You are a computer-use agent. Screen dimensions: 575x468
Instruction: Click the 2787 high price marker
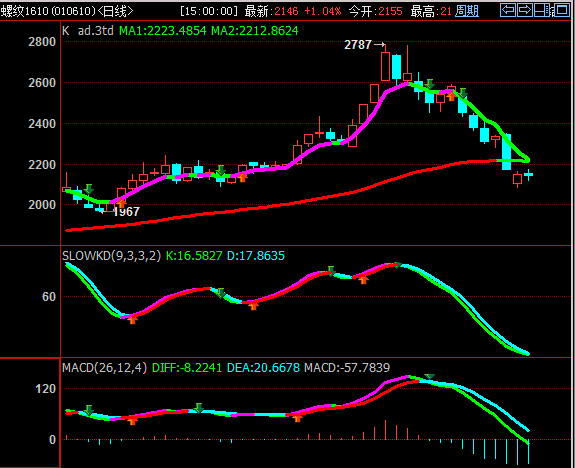click(x=358, y=45)
